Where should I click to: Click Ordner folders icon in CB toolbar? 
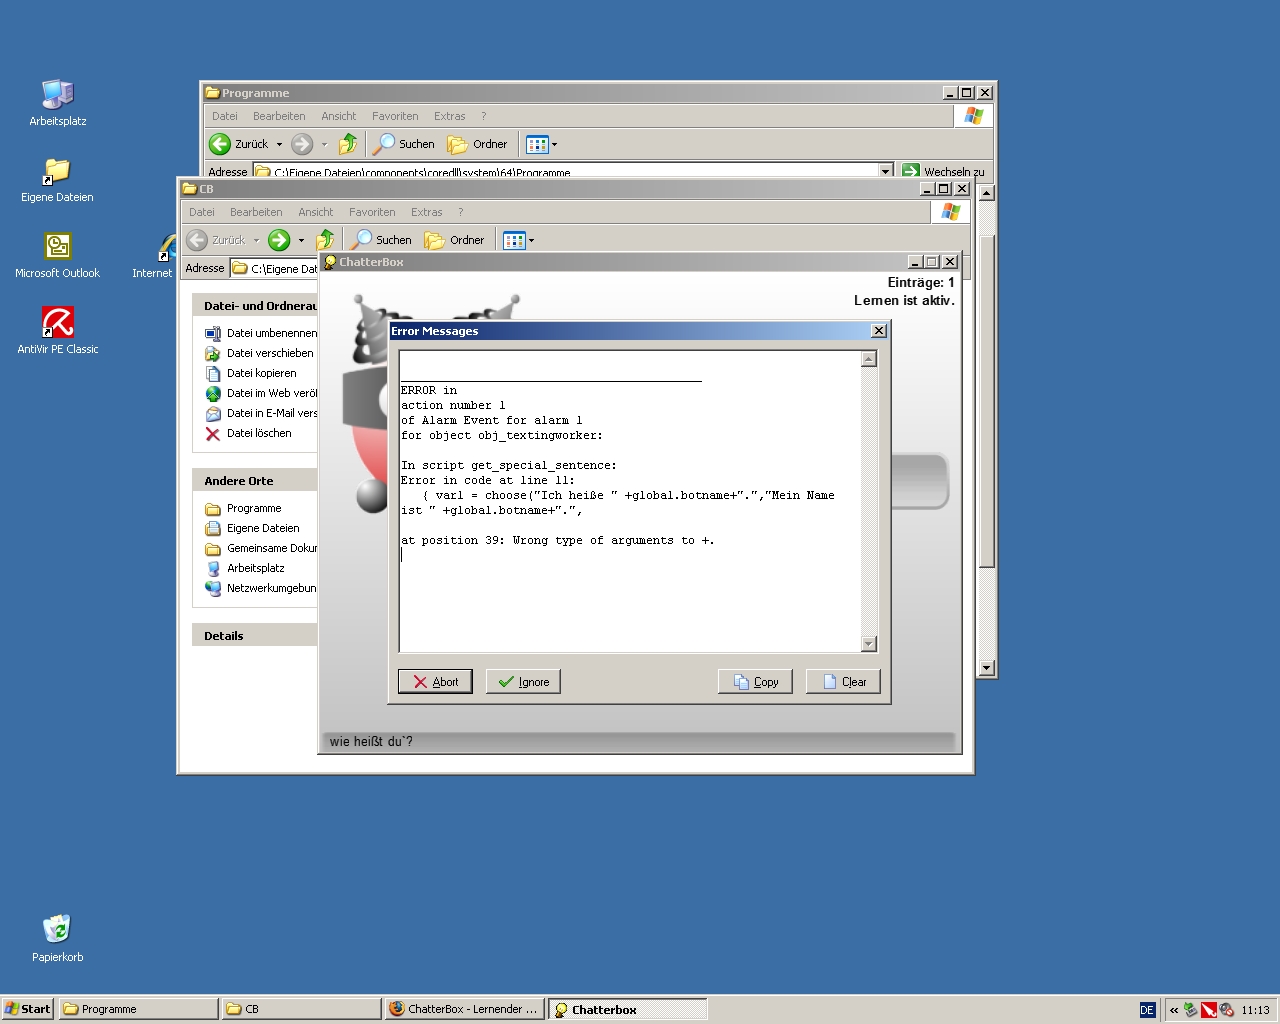434,240
